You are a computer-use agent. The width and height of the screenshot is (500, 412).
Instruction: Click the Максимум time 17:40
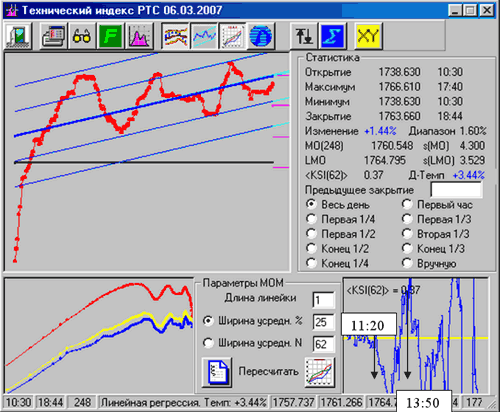pos(450,87)
